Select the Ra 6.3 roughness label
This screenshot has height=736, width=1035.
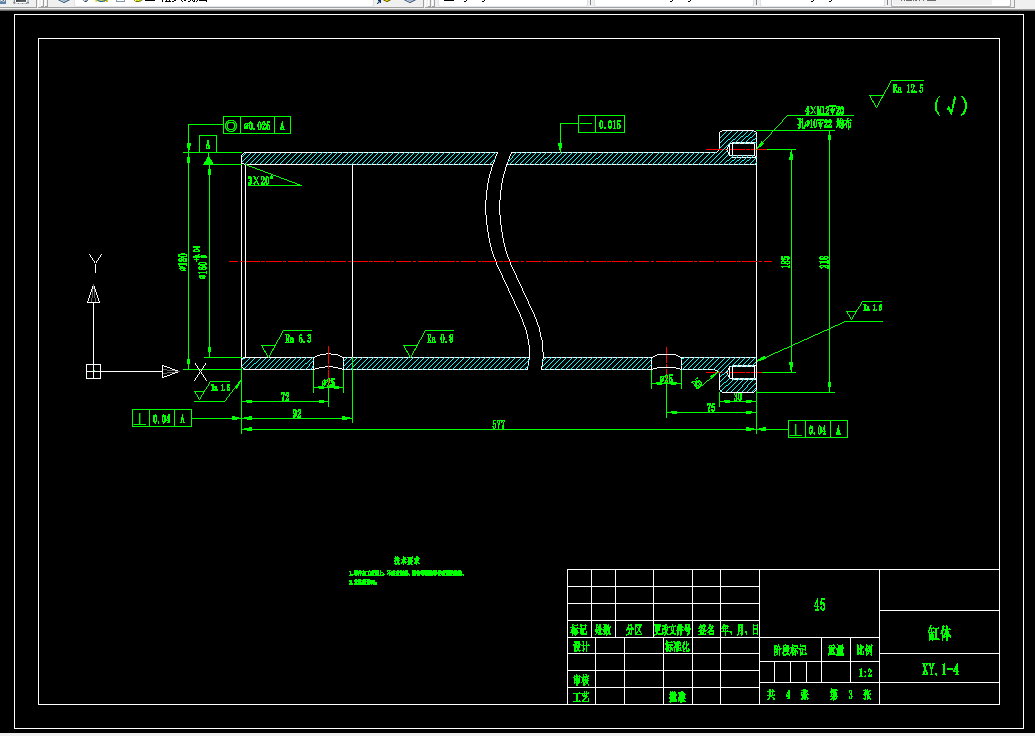pos(298,338)
